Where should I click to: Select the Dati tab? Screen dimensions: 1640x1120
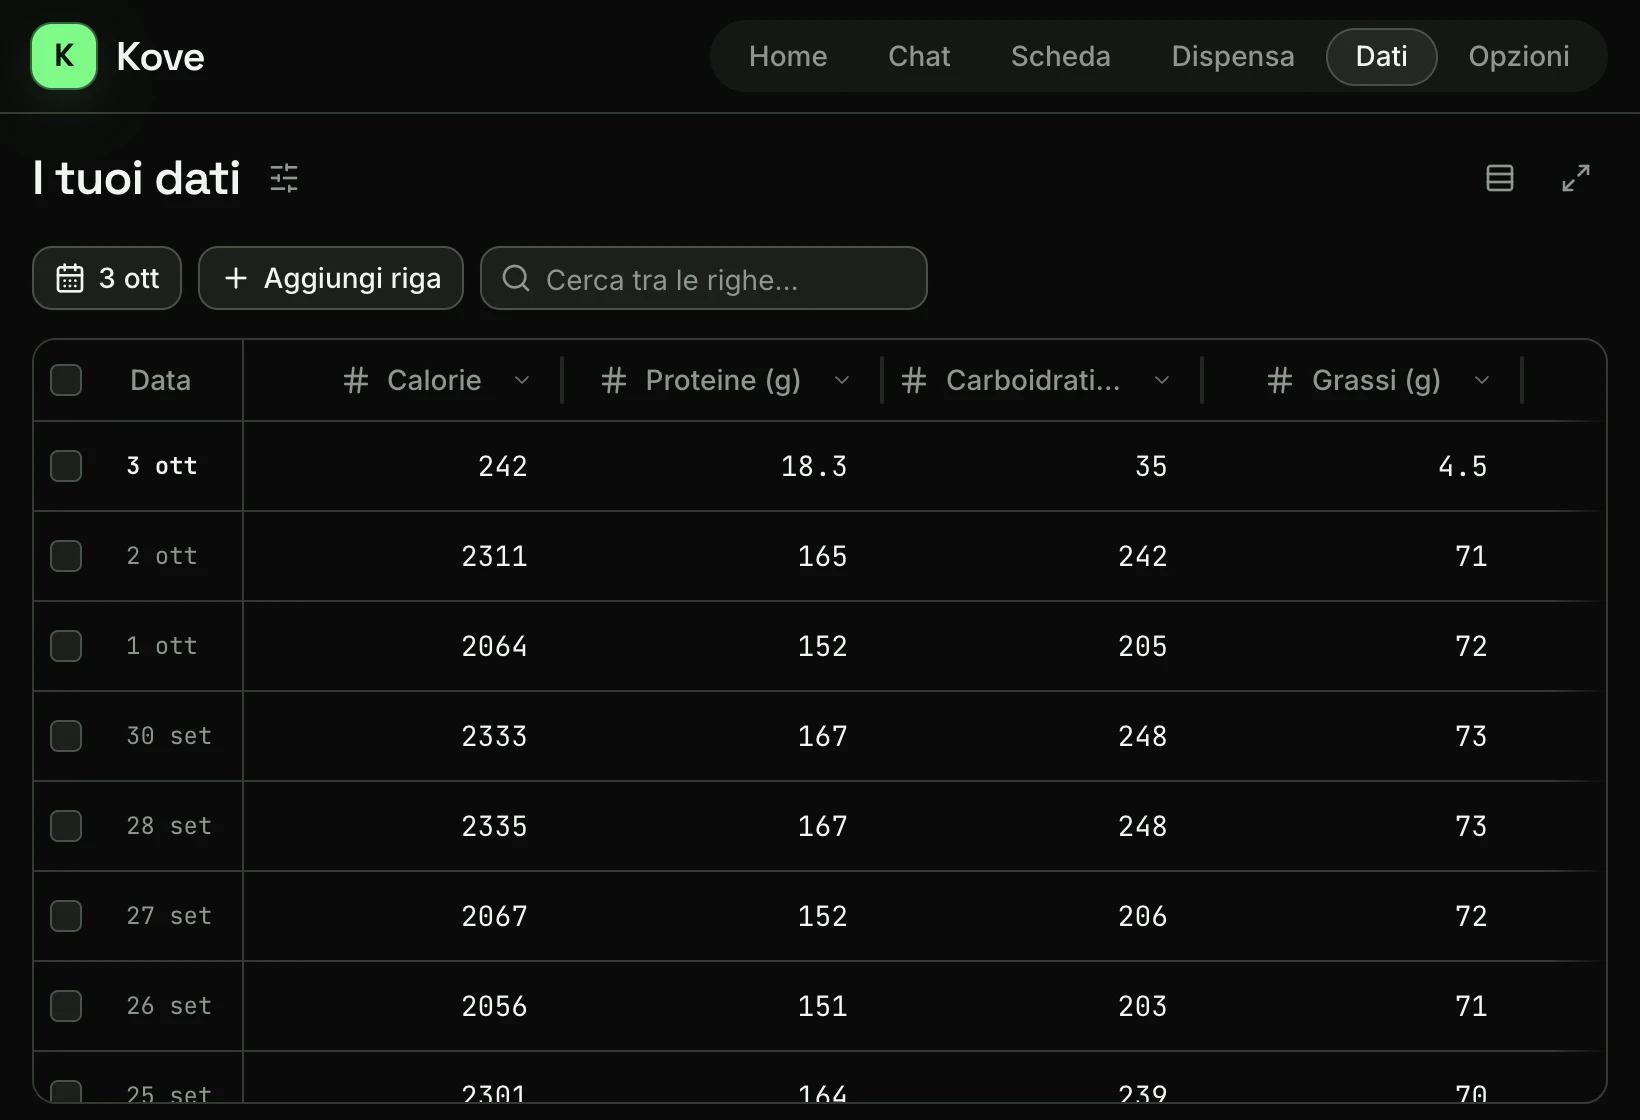(x=1382, y=56)
